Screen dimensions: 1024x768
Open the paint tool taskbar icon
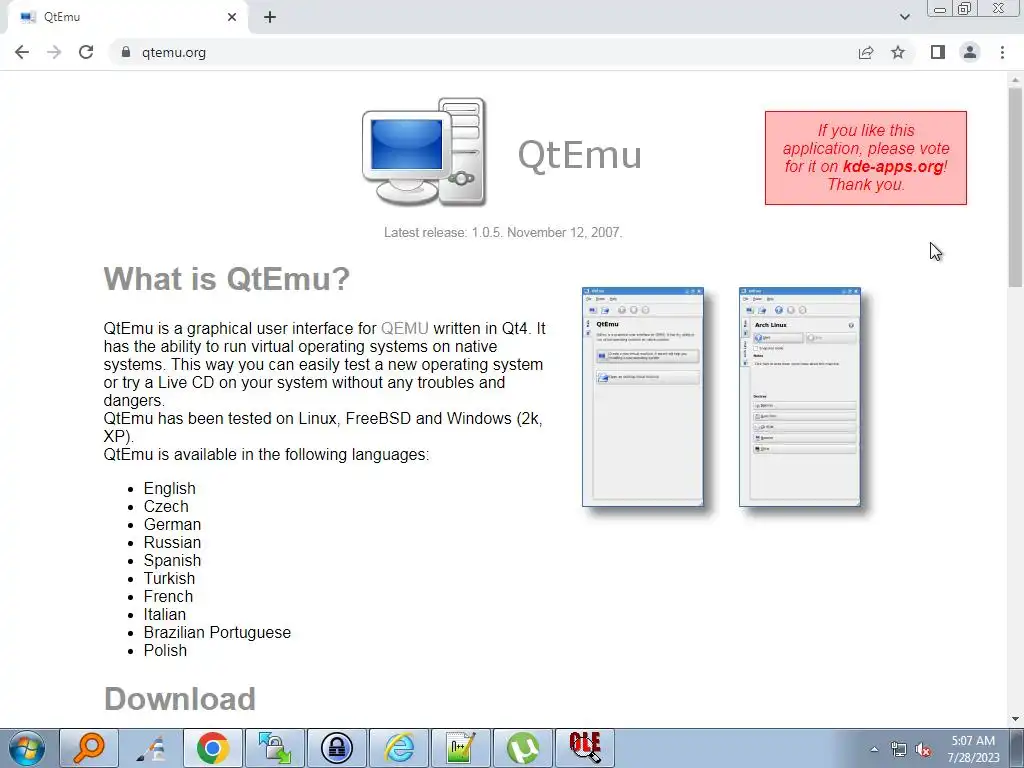[x=151, y=748]
